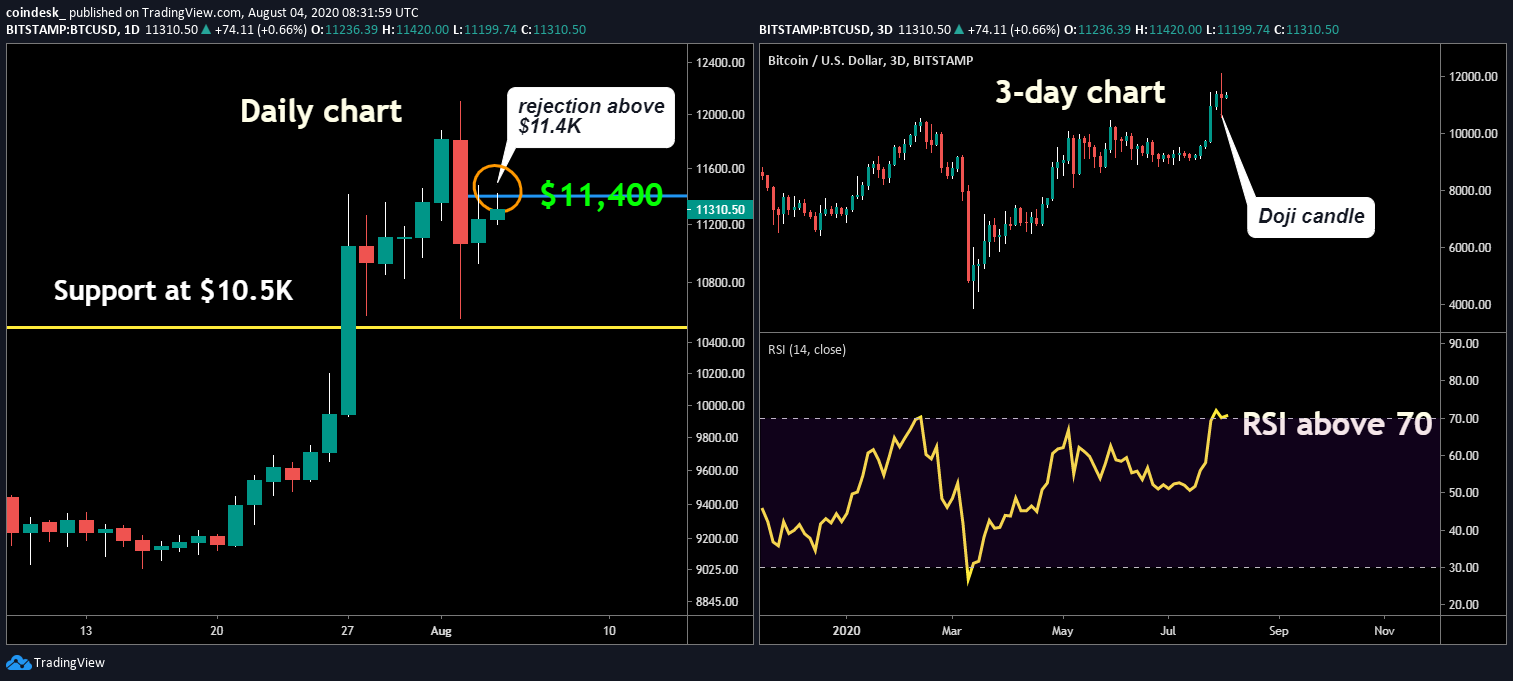Click the Aug date label on daily chart
This screenshot has width=1513, height=681.
441,631
